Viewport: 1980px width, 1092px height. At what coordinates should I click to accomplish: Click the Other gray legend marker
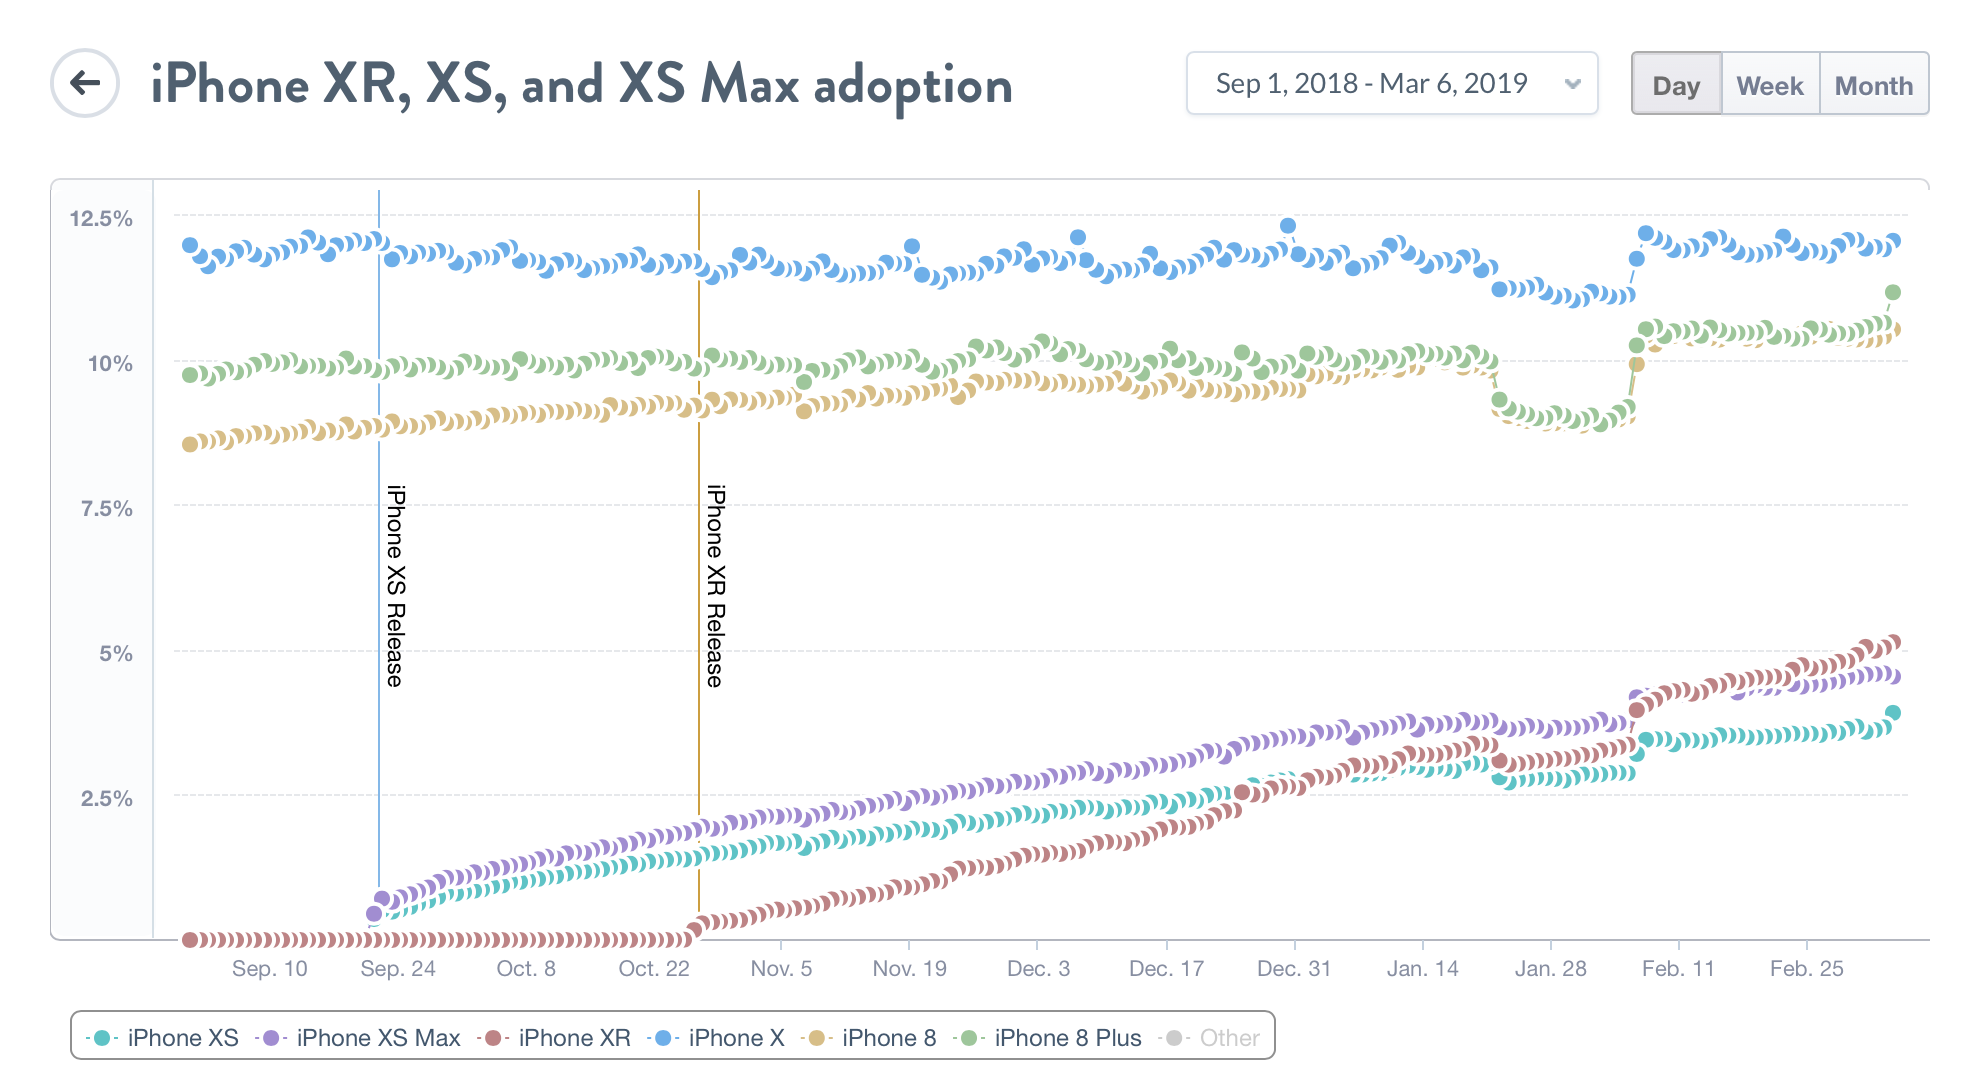(x=1174, y=1038)
